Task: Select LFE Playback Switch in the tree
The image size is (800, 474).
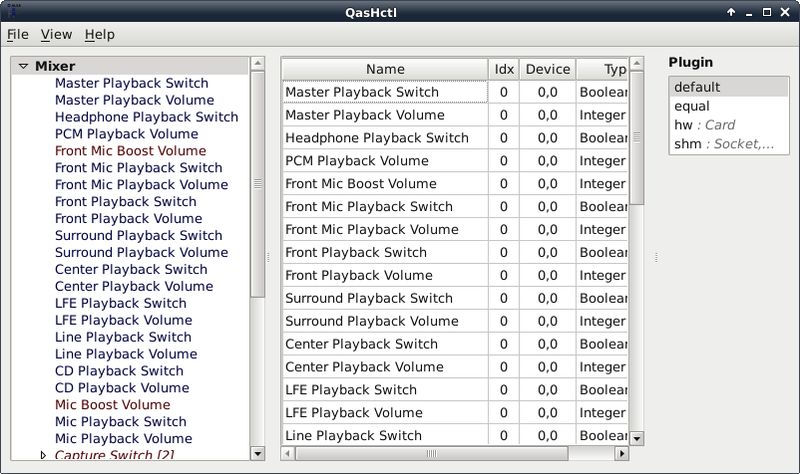Action: [x=121, y=303]
